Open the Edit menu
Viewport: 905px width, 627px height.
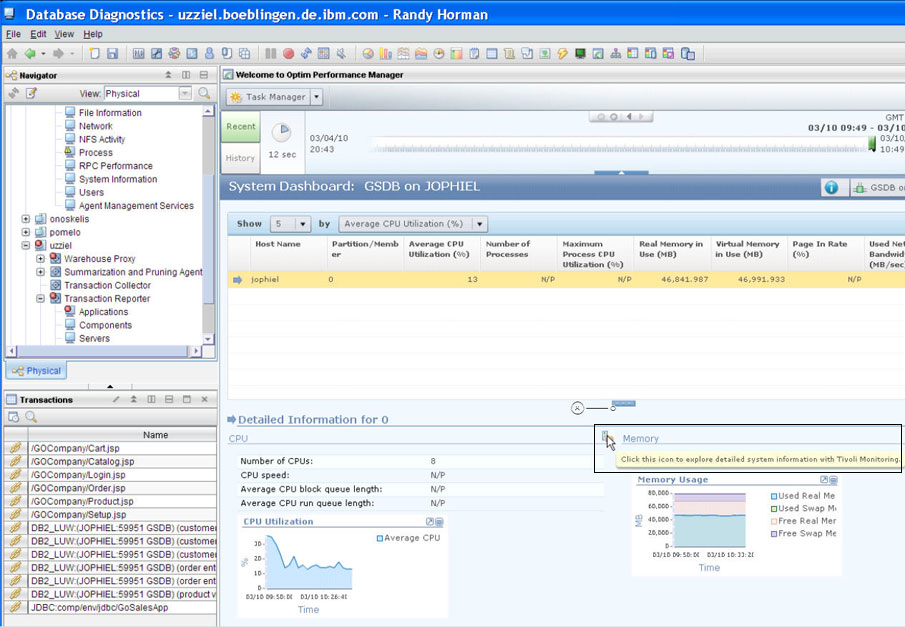38,34
